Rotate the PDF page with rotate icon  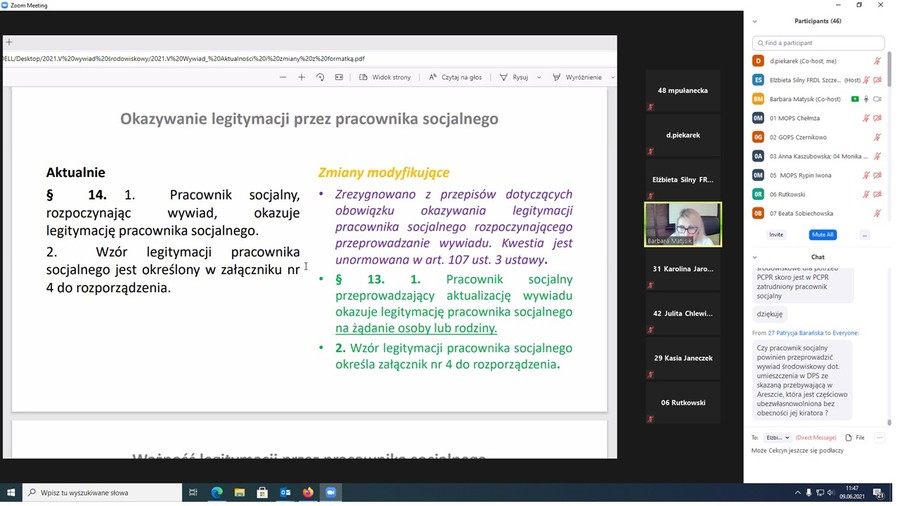pos(320,77)
